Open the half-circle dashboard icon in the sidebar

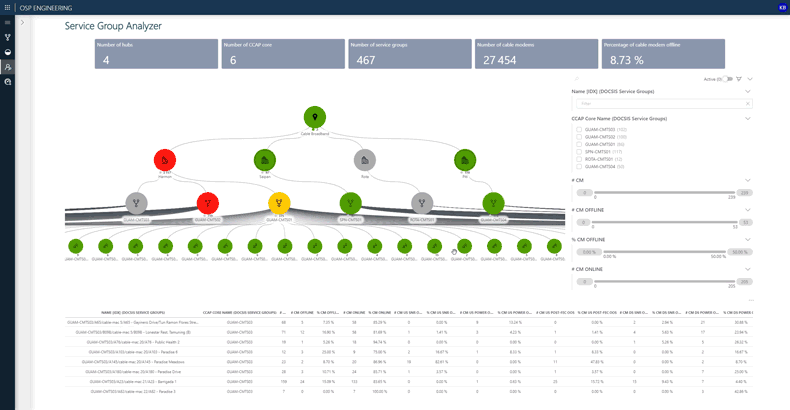pos(7,52)
